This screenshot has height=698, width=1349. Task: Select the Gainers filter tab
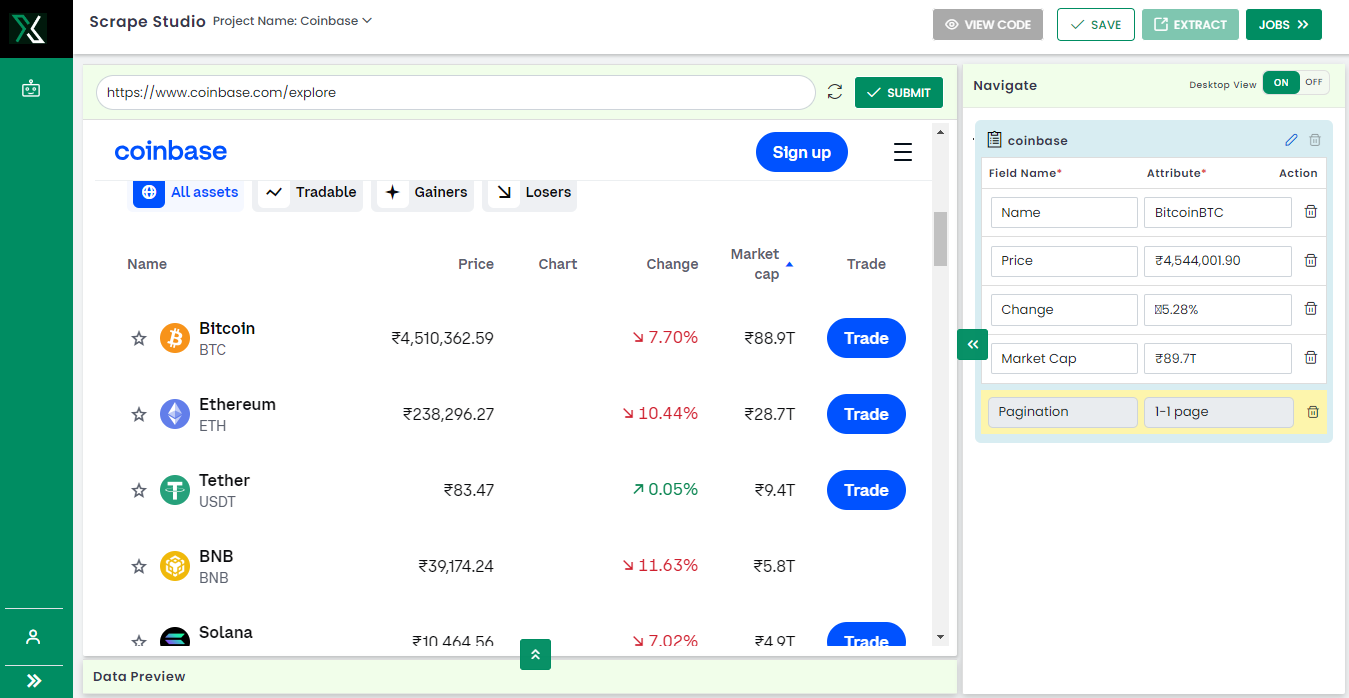[x=424, y=192]
